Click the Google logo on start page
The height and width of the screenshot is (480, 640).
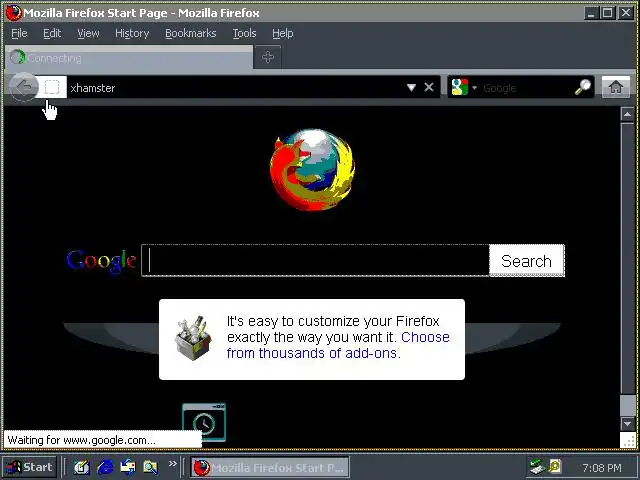coord(101,261)
